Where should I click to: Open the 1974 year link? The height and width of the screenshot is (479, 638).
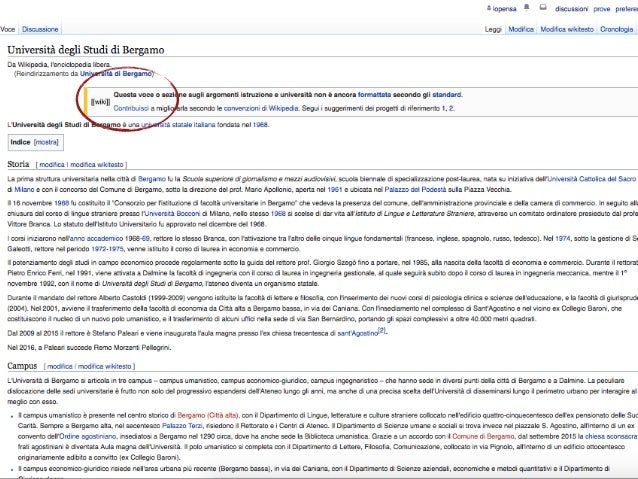(x=563, y=238)
